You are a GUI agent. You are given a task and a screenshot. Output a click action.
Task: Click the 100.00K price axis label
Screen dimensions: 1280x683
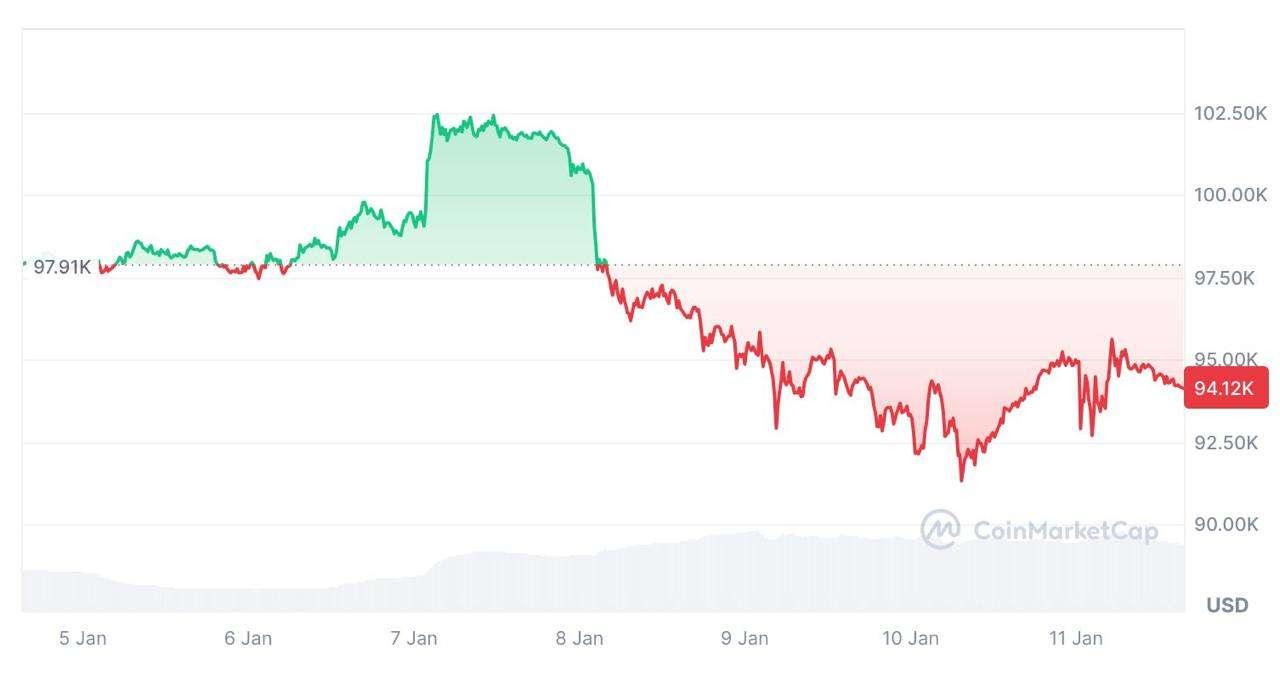point(1230,195)
